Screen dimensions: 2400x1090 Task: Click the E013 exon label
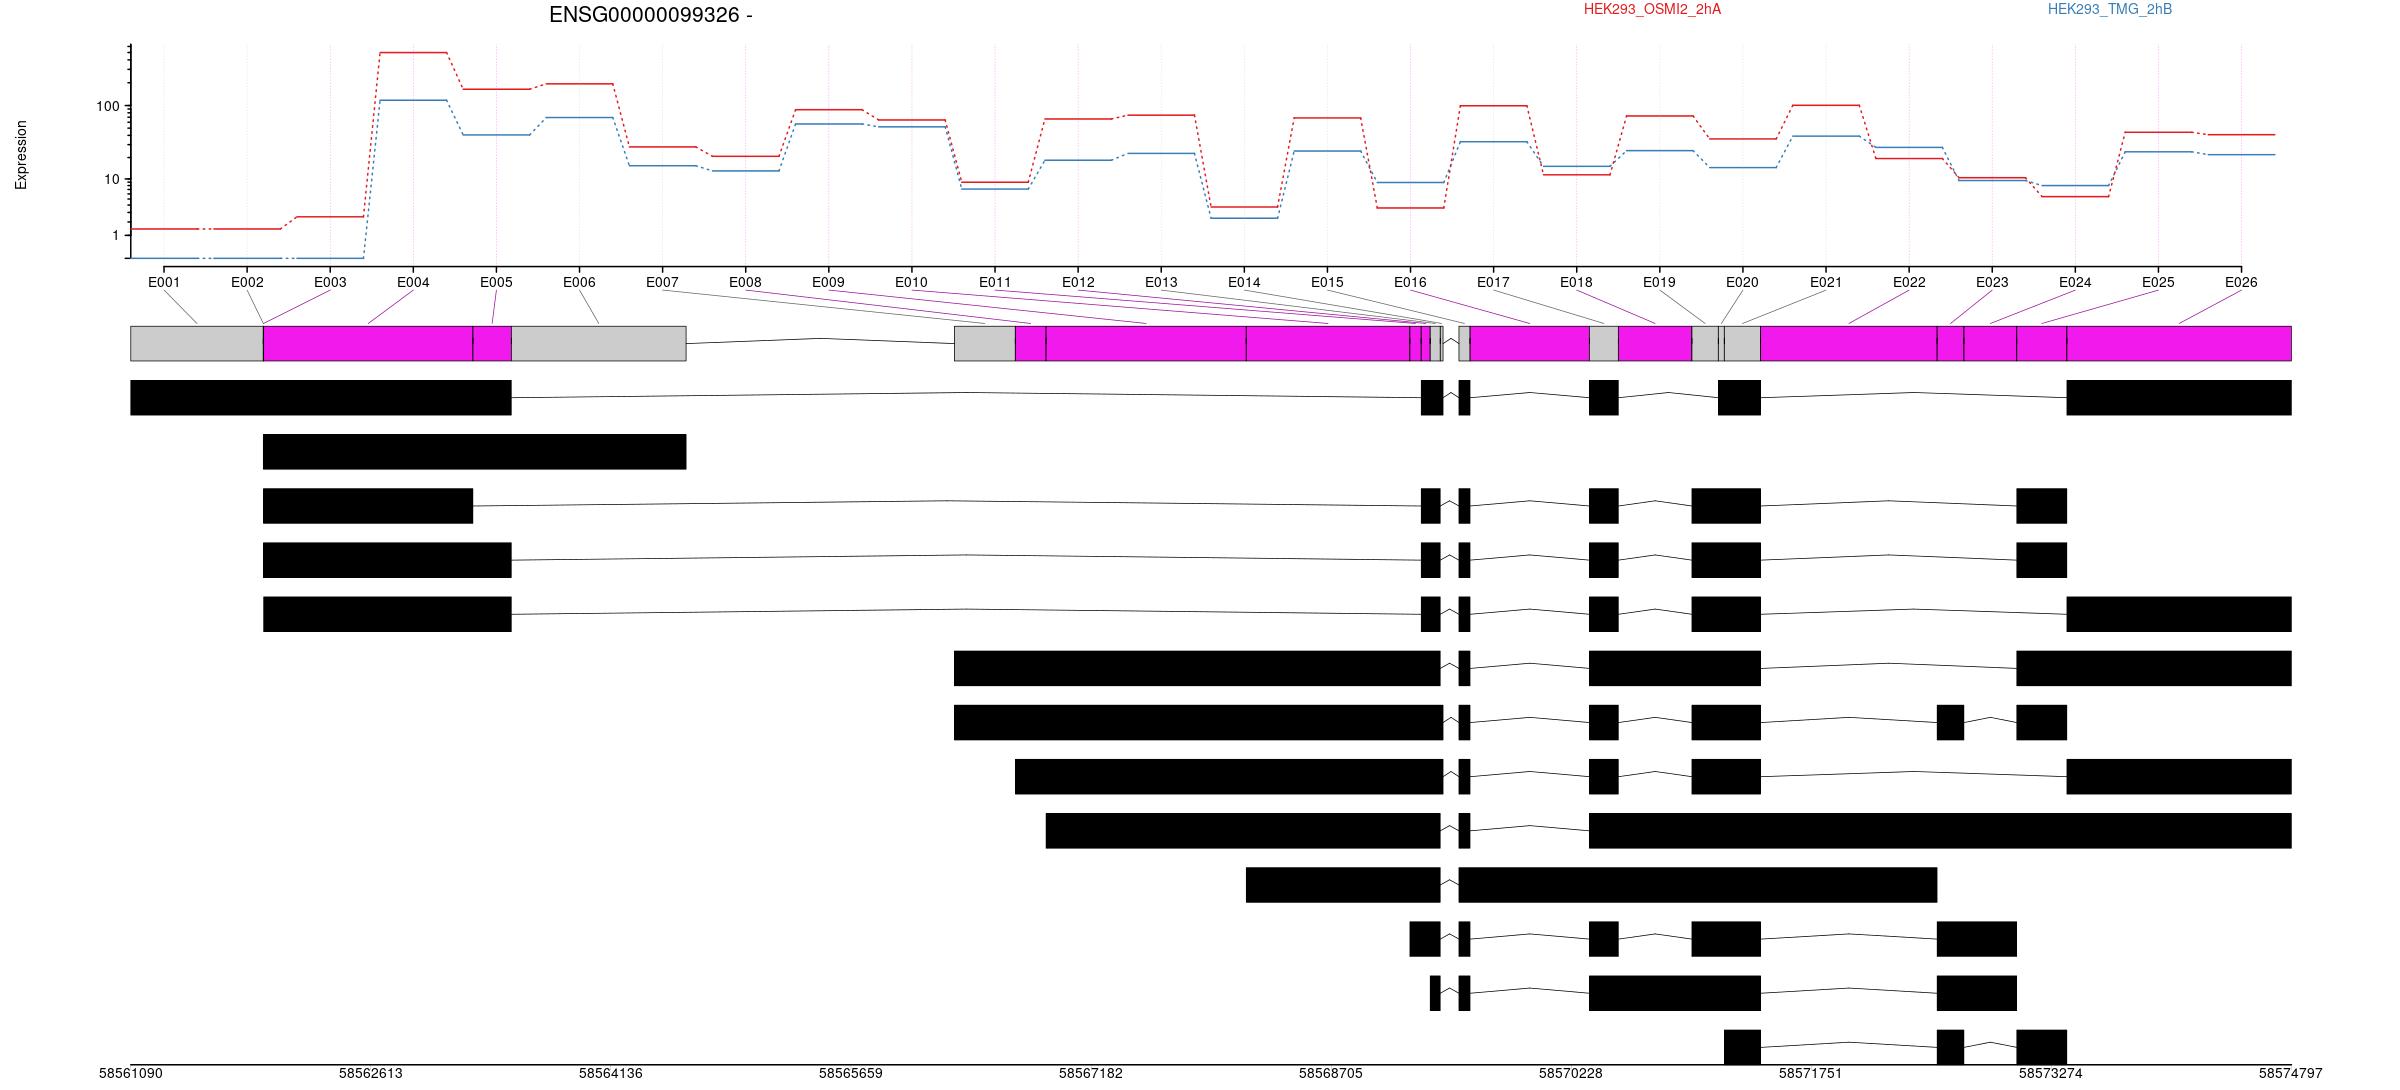tap(1161, 282)
